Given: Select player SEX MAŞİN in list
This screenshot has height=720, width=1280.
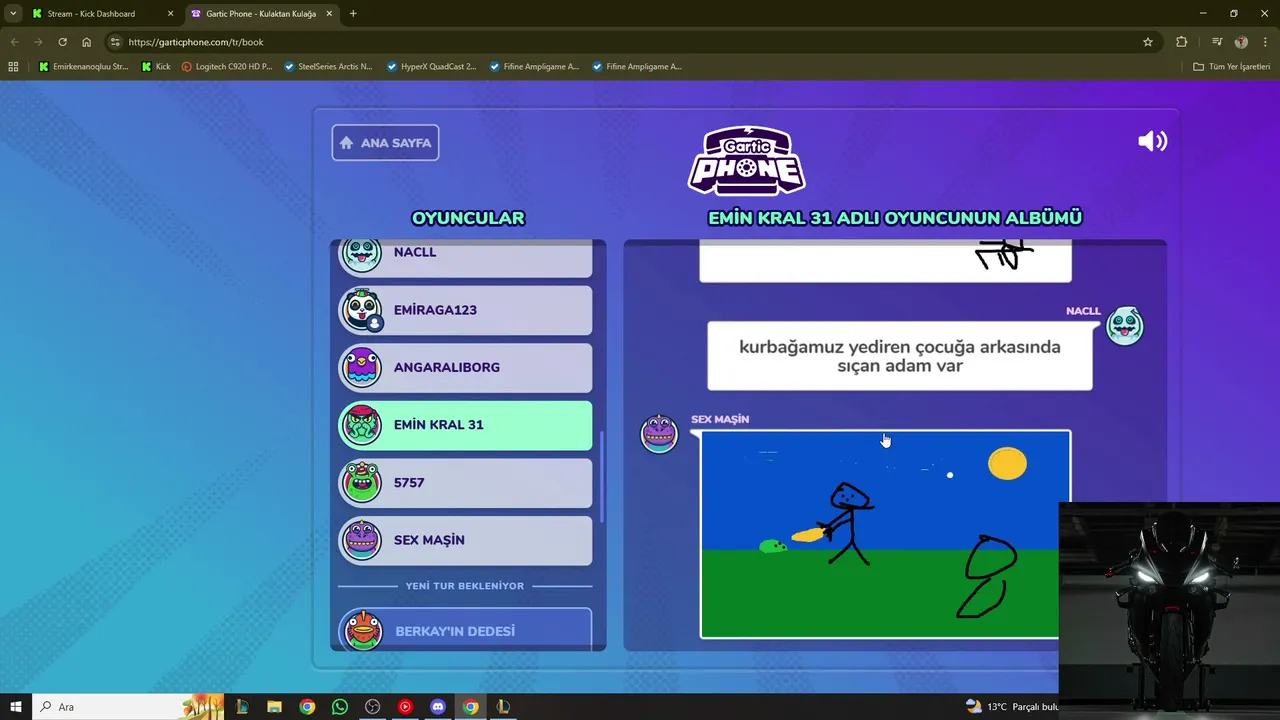Looking at the screenshot, I should [465, 540].
